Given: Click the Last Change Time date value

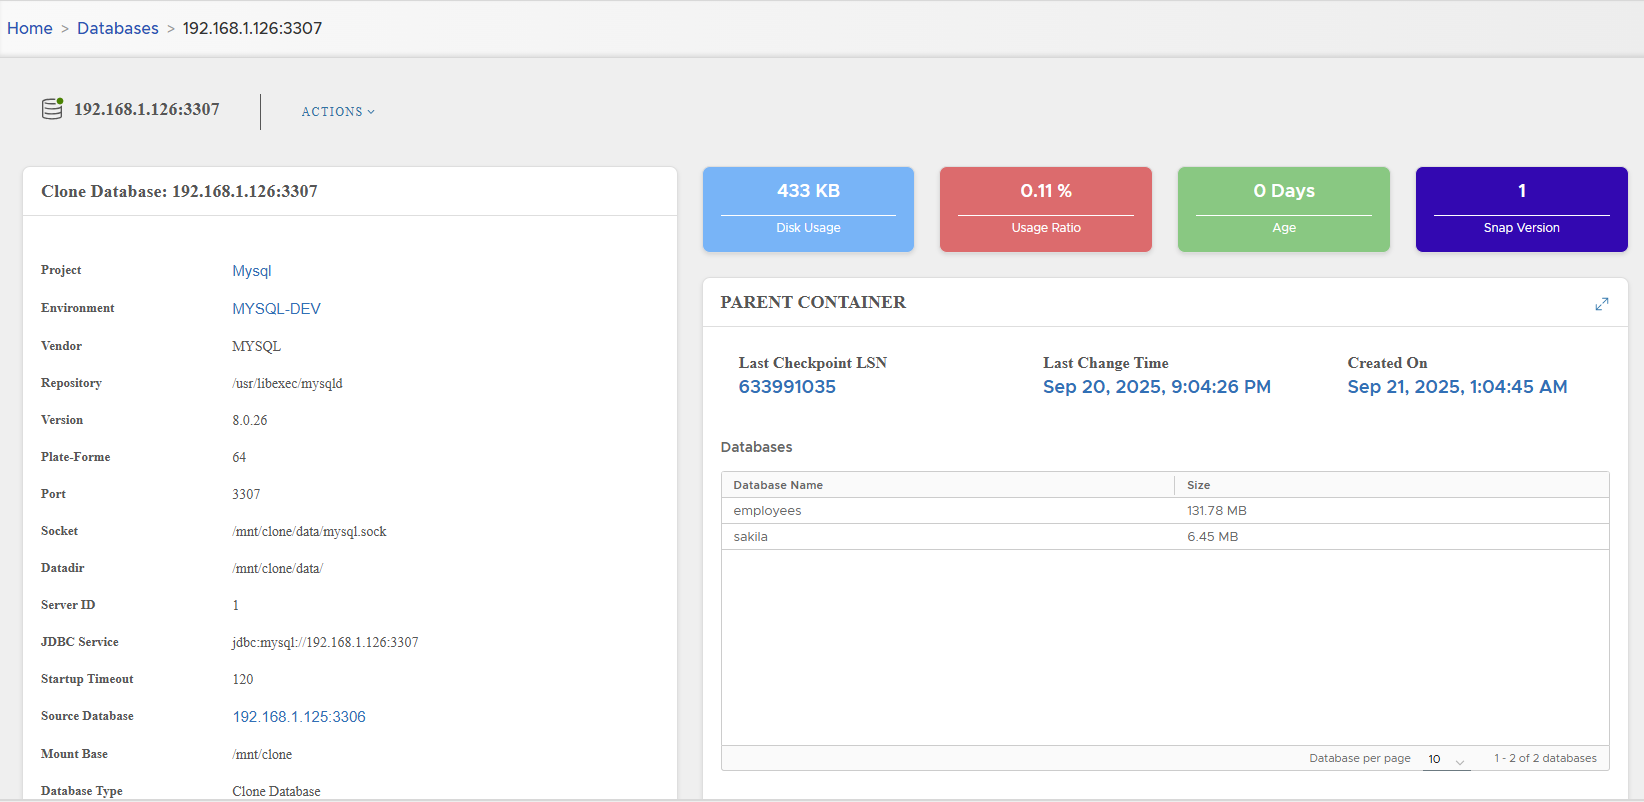Looking at the screenshot, I should pyautogui.click(x=1156, y=387).
